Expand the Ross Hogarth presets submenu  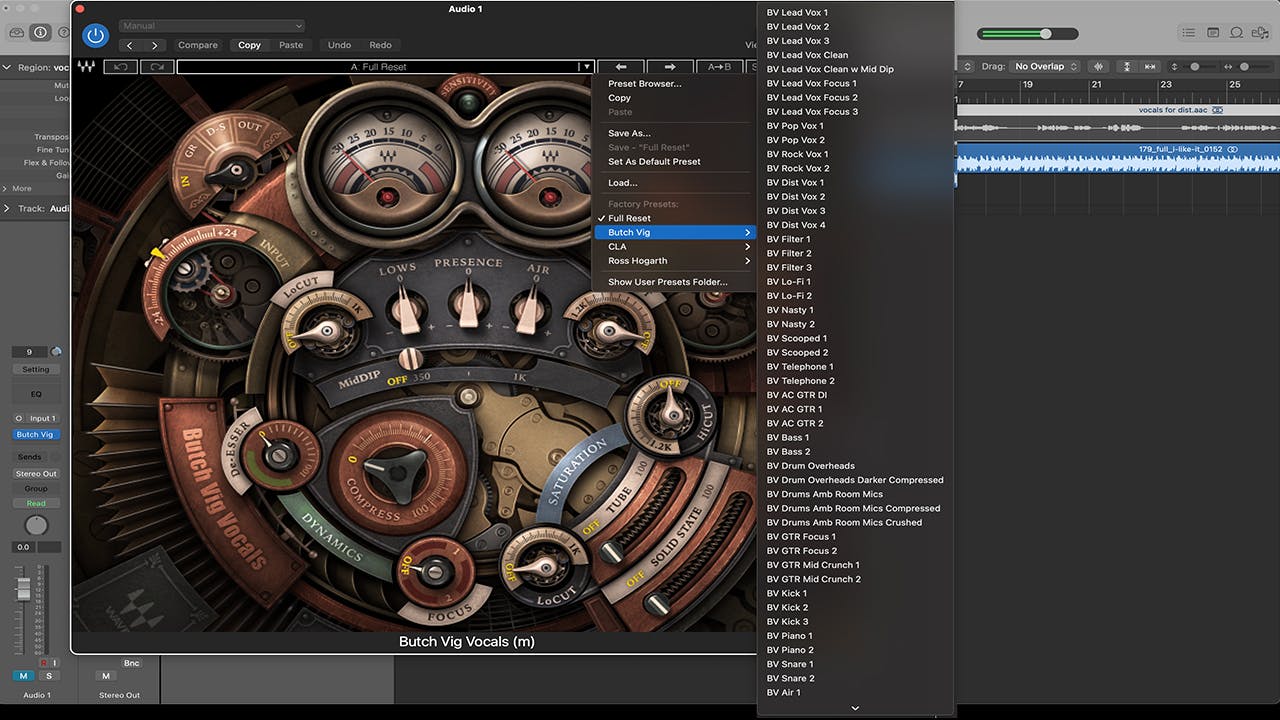pos(674,261)
